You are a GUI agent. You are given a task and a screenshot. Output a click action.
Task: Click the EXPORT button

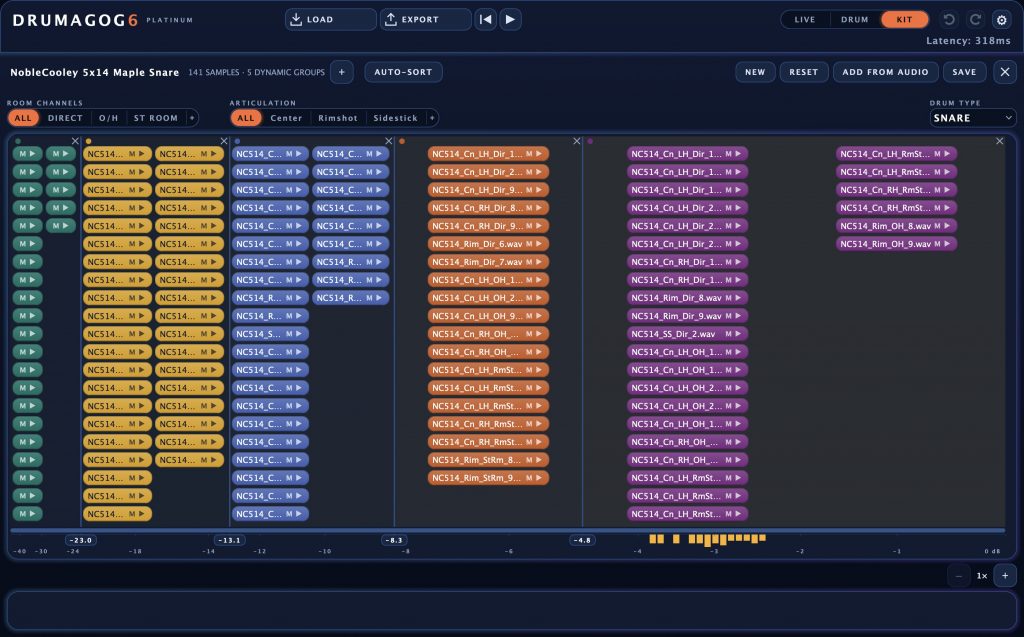[x=425, y=20]
